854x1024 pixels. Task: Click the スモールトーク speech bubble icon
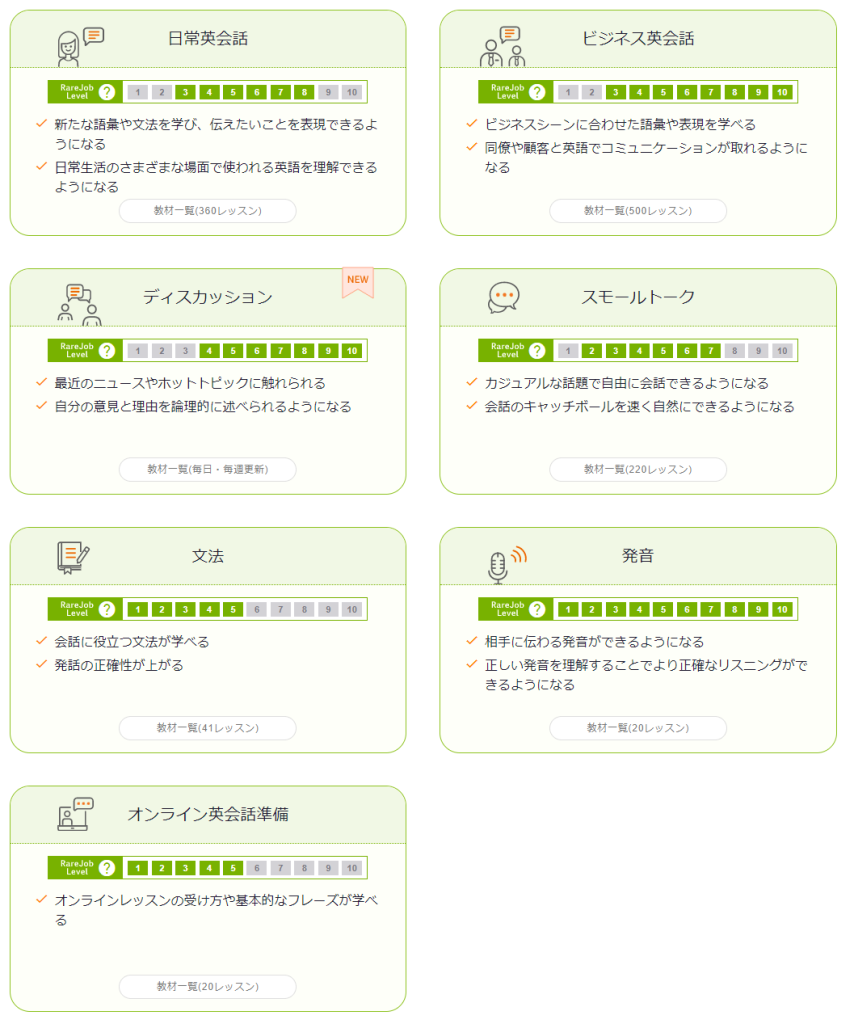[x=503, y=297]
